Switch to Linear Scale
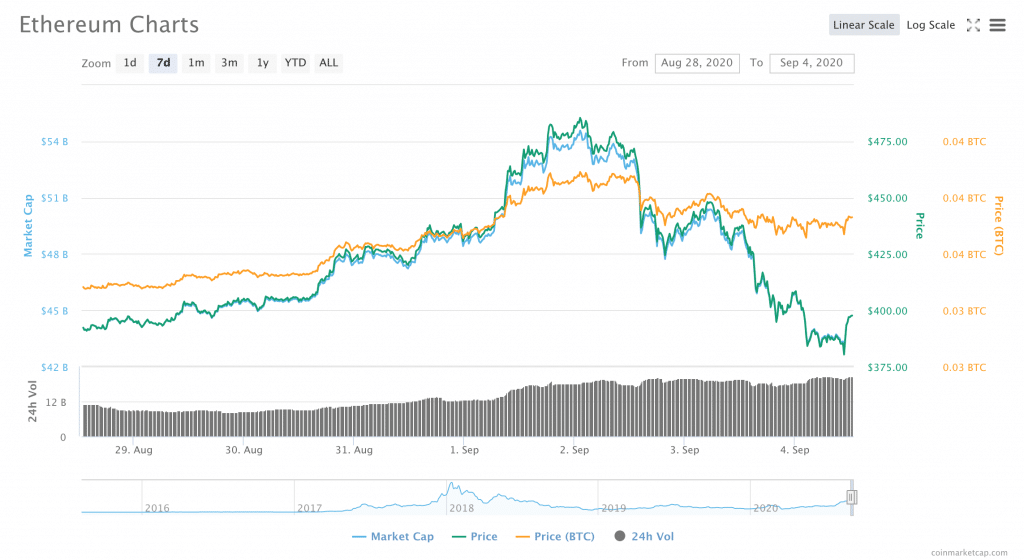This screenshot has width=1024, height=560. [864, 25]
